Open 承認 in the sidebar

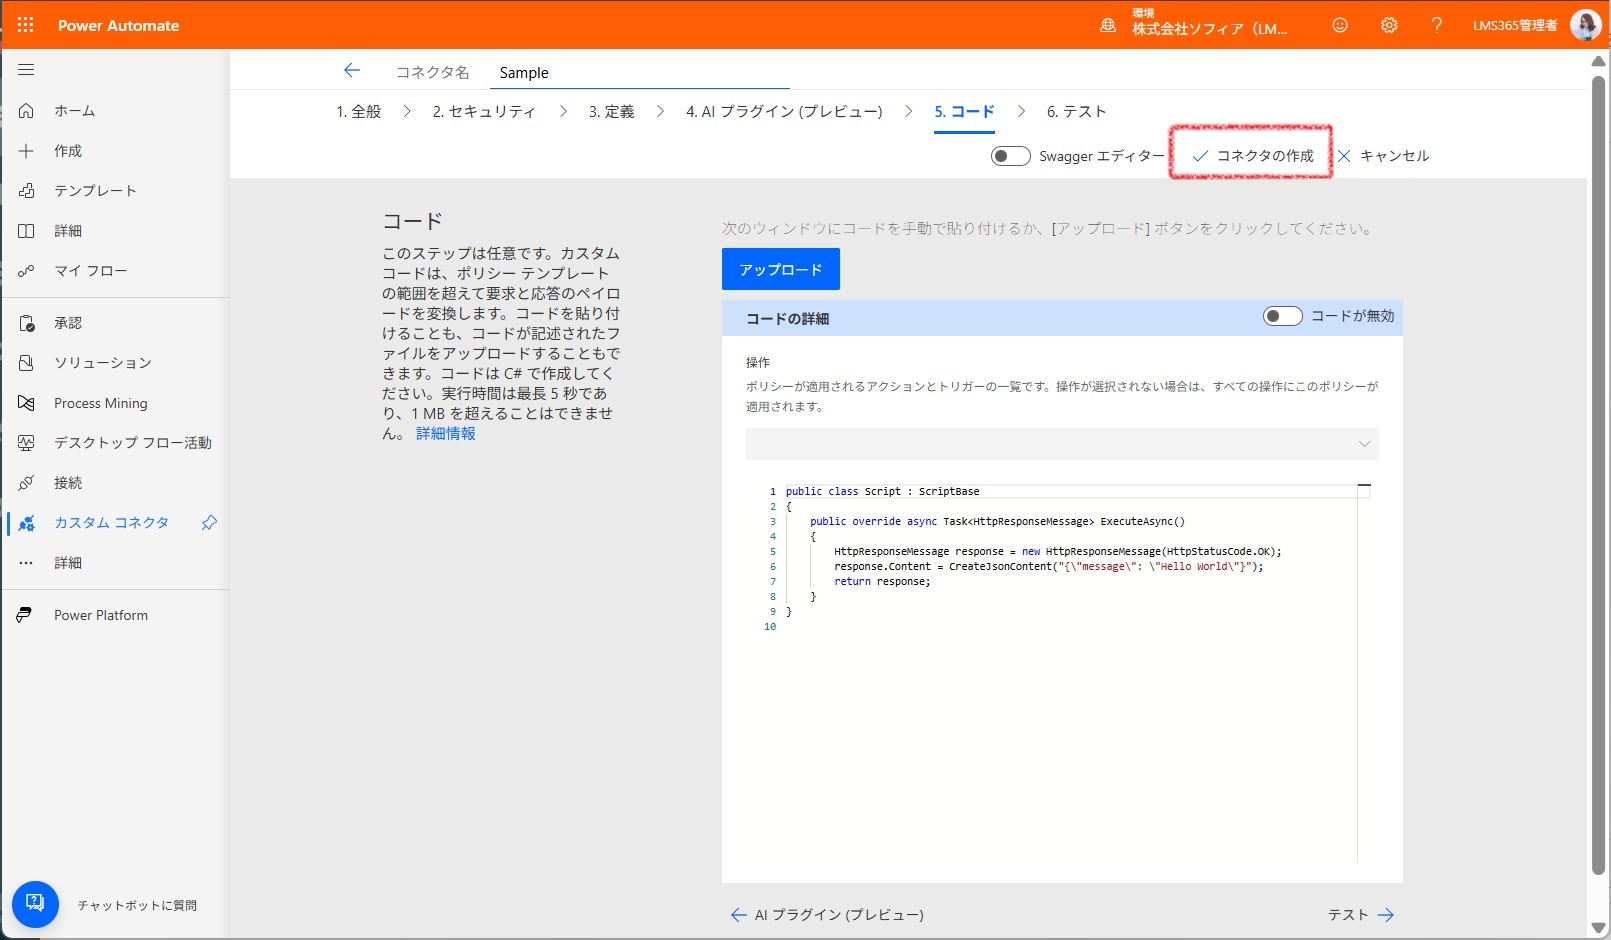[68, 323]
